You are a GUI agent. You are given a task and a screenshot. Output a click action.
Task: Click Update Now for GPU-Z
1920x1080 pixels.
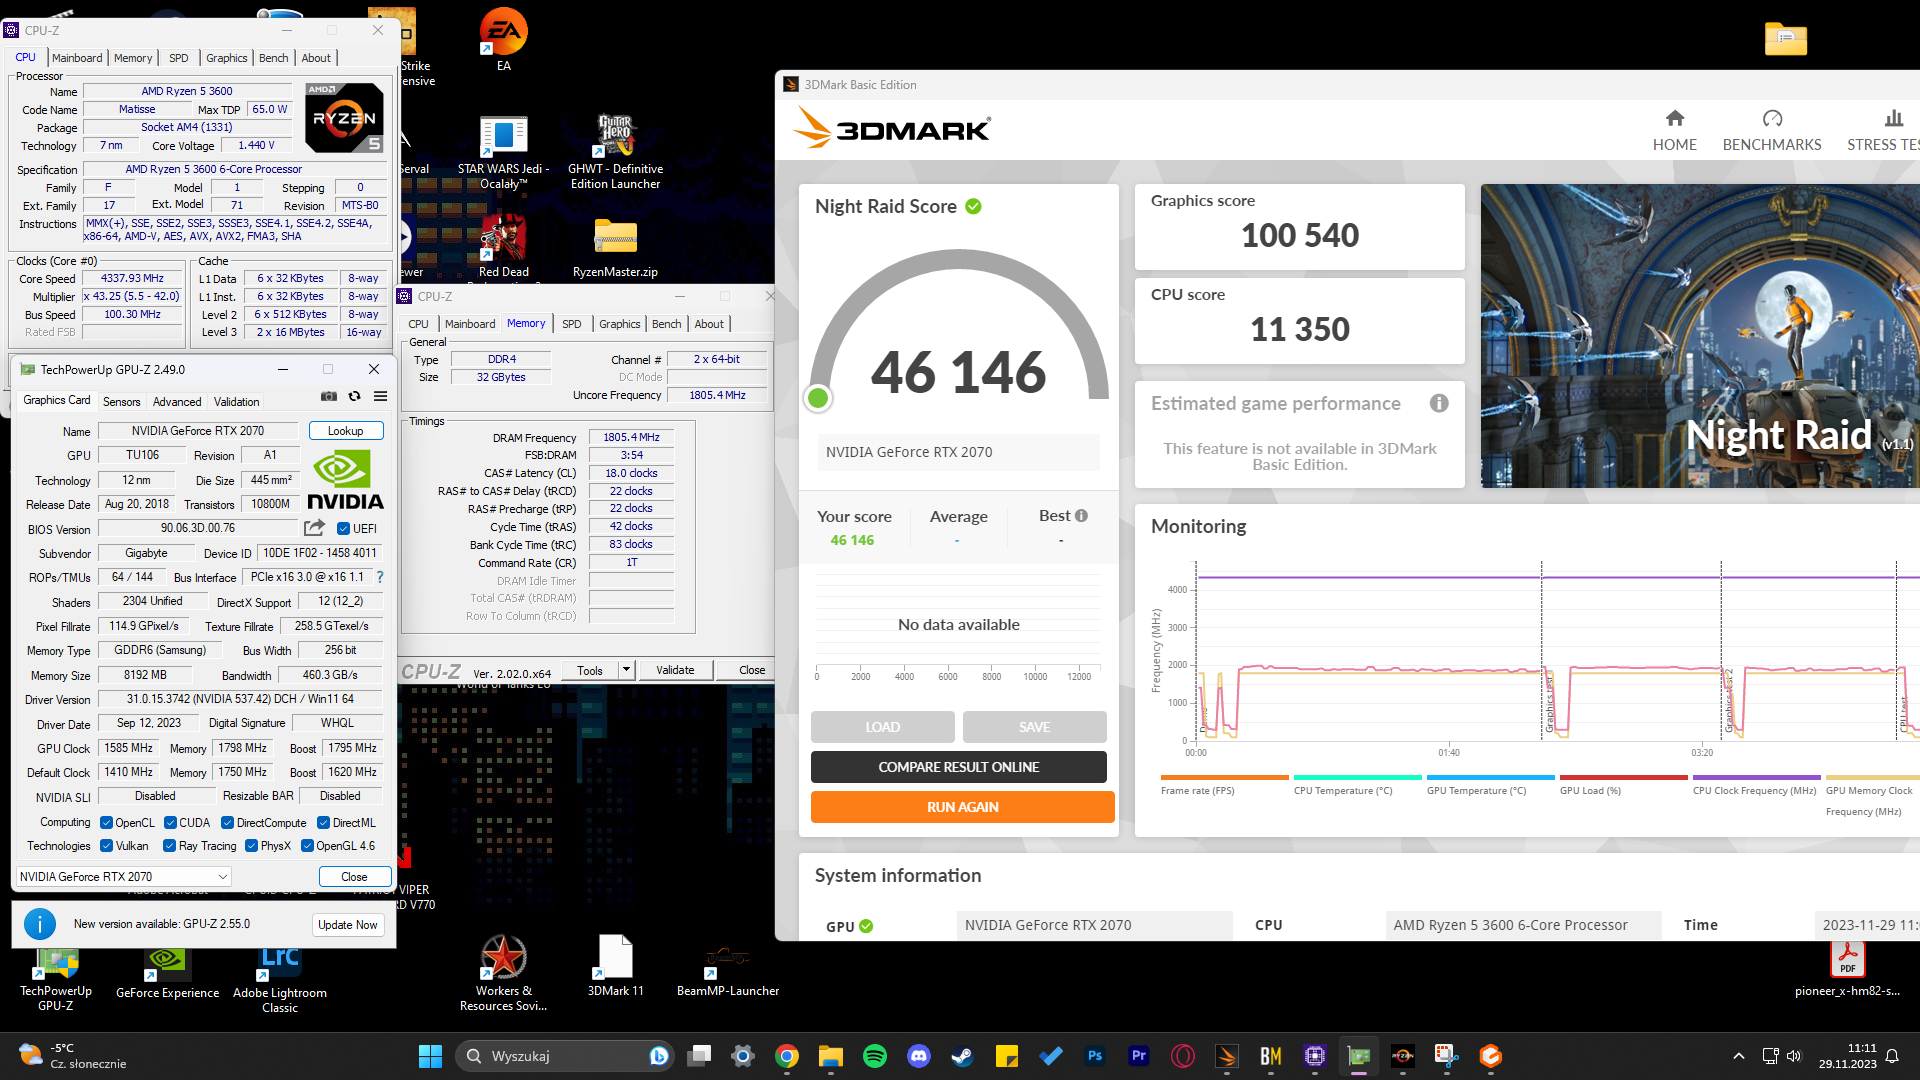(x=347, y=925)
